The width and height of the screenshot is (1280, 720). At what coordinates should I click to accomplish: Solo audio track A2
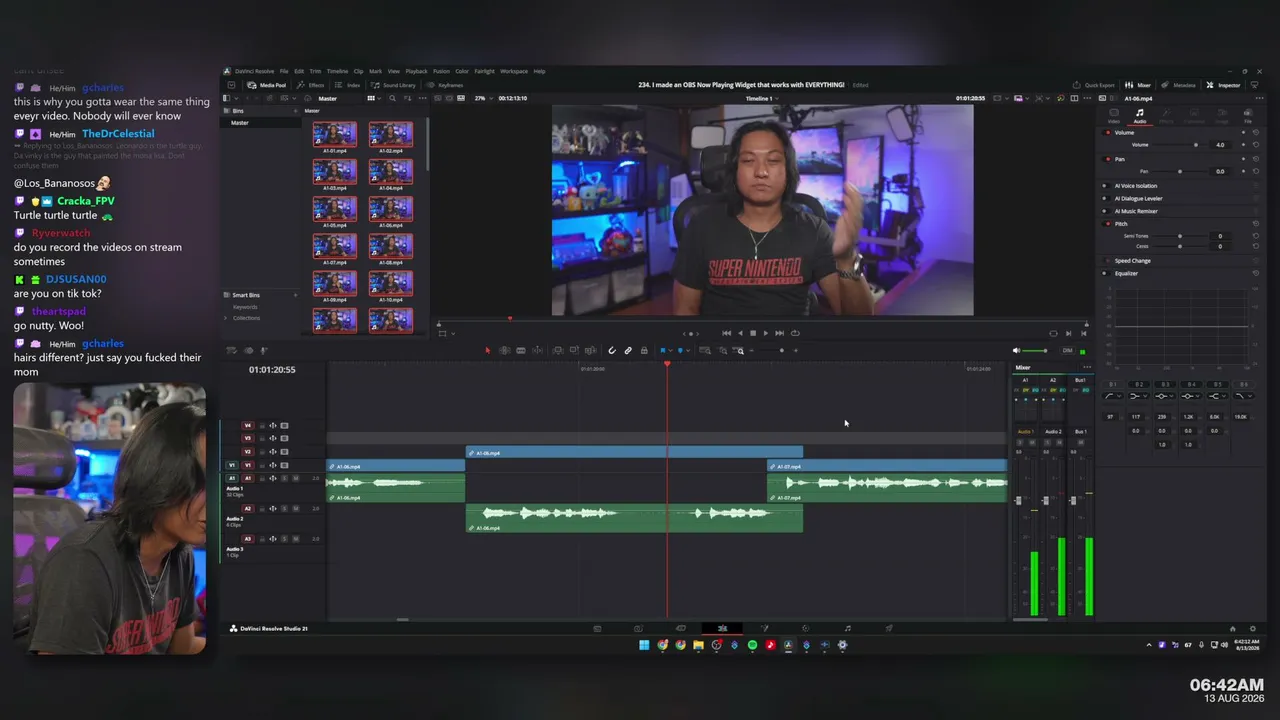pyautogui.click(x=283, y=508)
